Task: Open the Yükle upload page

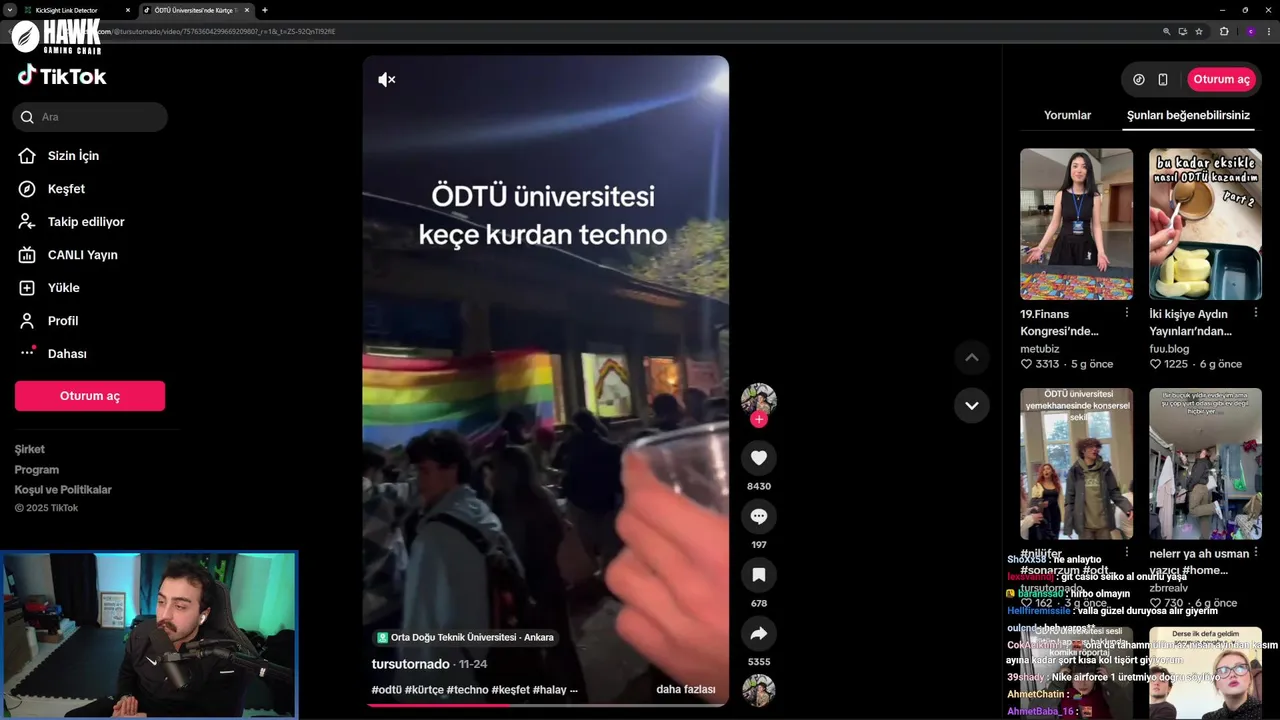Action: pyautogui.click(x=63, y=288)
